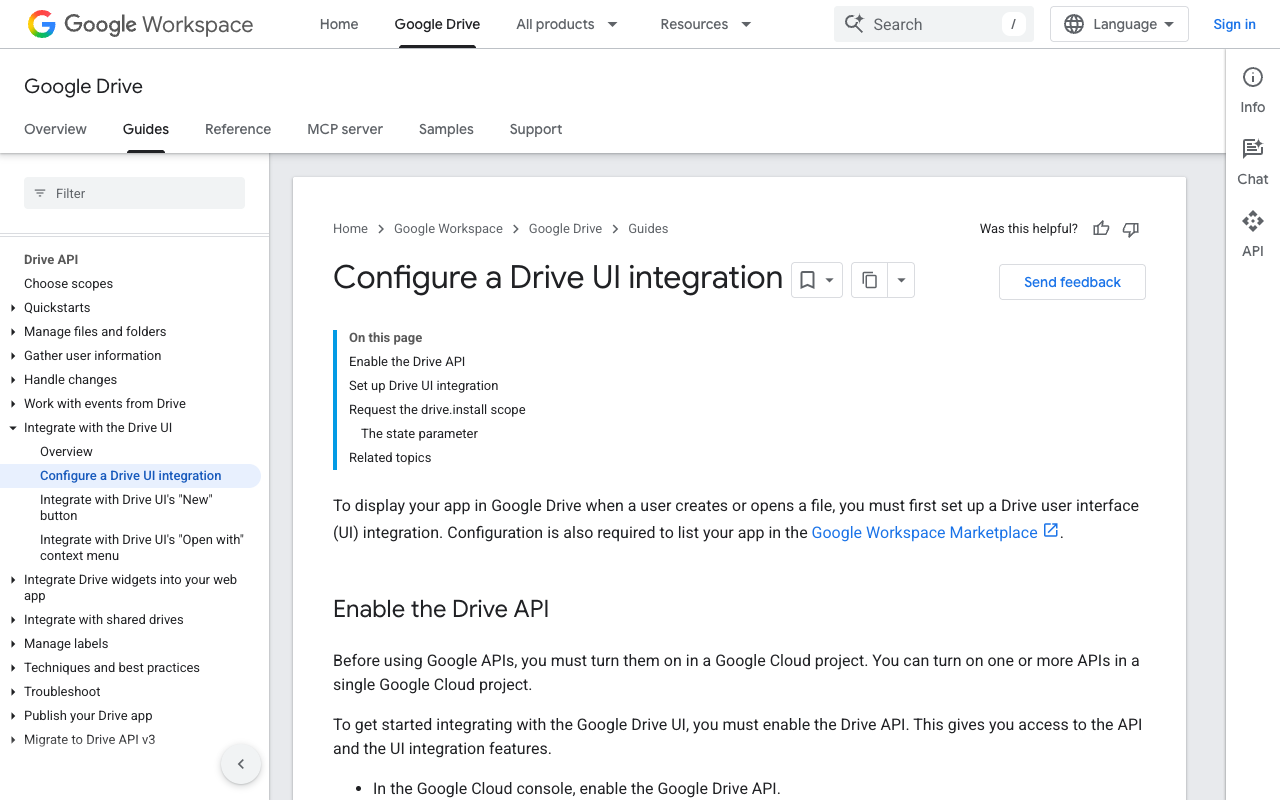Click the Google Drive breadcrumb link
Image resolution: width=1280 pixels, height=800 pixels.
point(565,229)
